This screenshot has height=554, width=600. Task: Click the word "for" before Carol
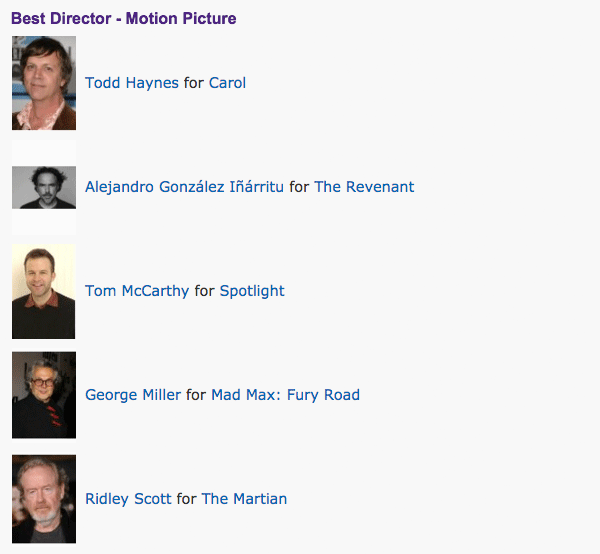click(194, 83)
